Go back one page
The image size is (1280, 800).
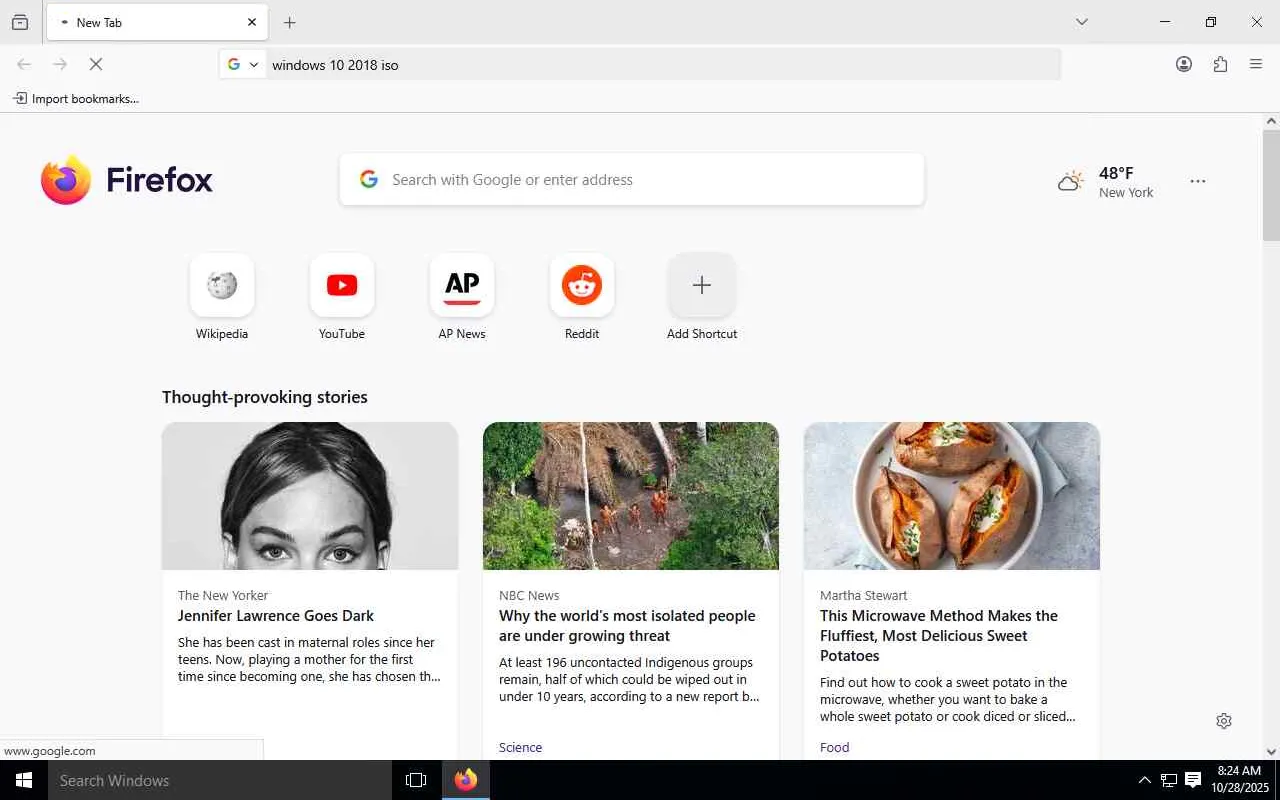24,64
